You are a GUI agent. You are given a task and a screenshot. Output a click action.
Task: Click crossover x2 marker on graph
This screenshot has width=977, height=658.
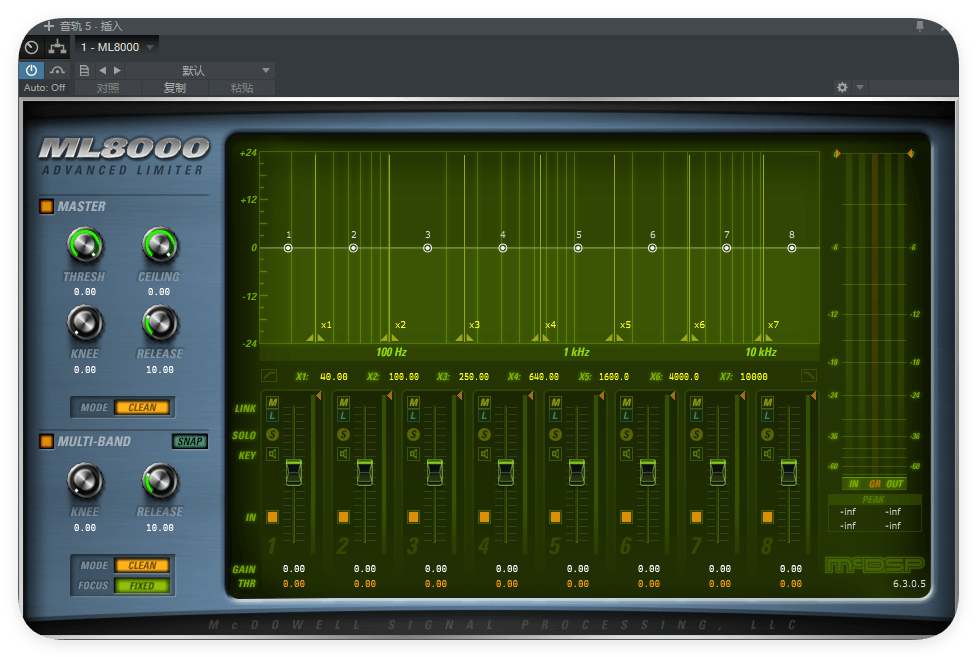coord(389,337)
